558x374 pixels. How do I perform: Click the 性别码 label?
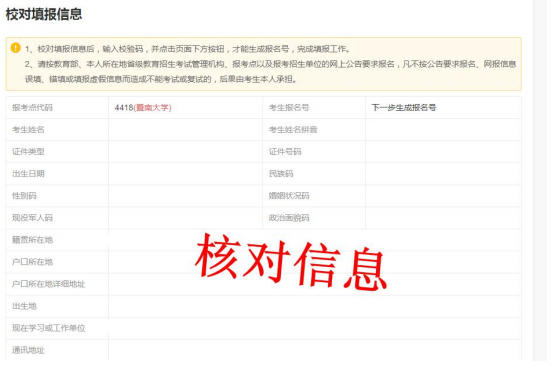[24, 196]
